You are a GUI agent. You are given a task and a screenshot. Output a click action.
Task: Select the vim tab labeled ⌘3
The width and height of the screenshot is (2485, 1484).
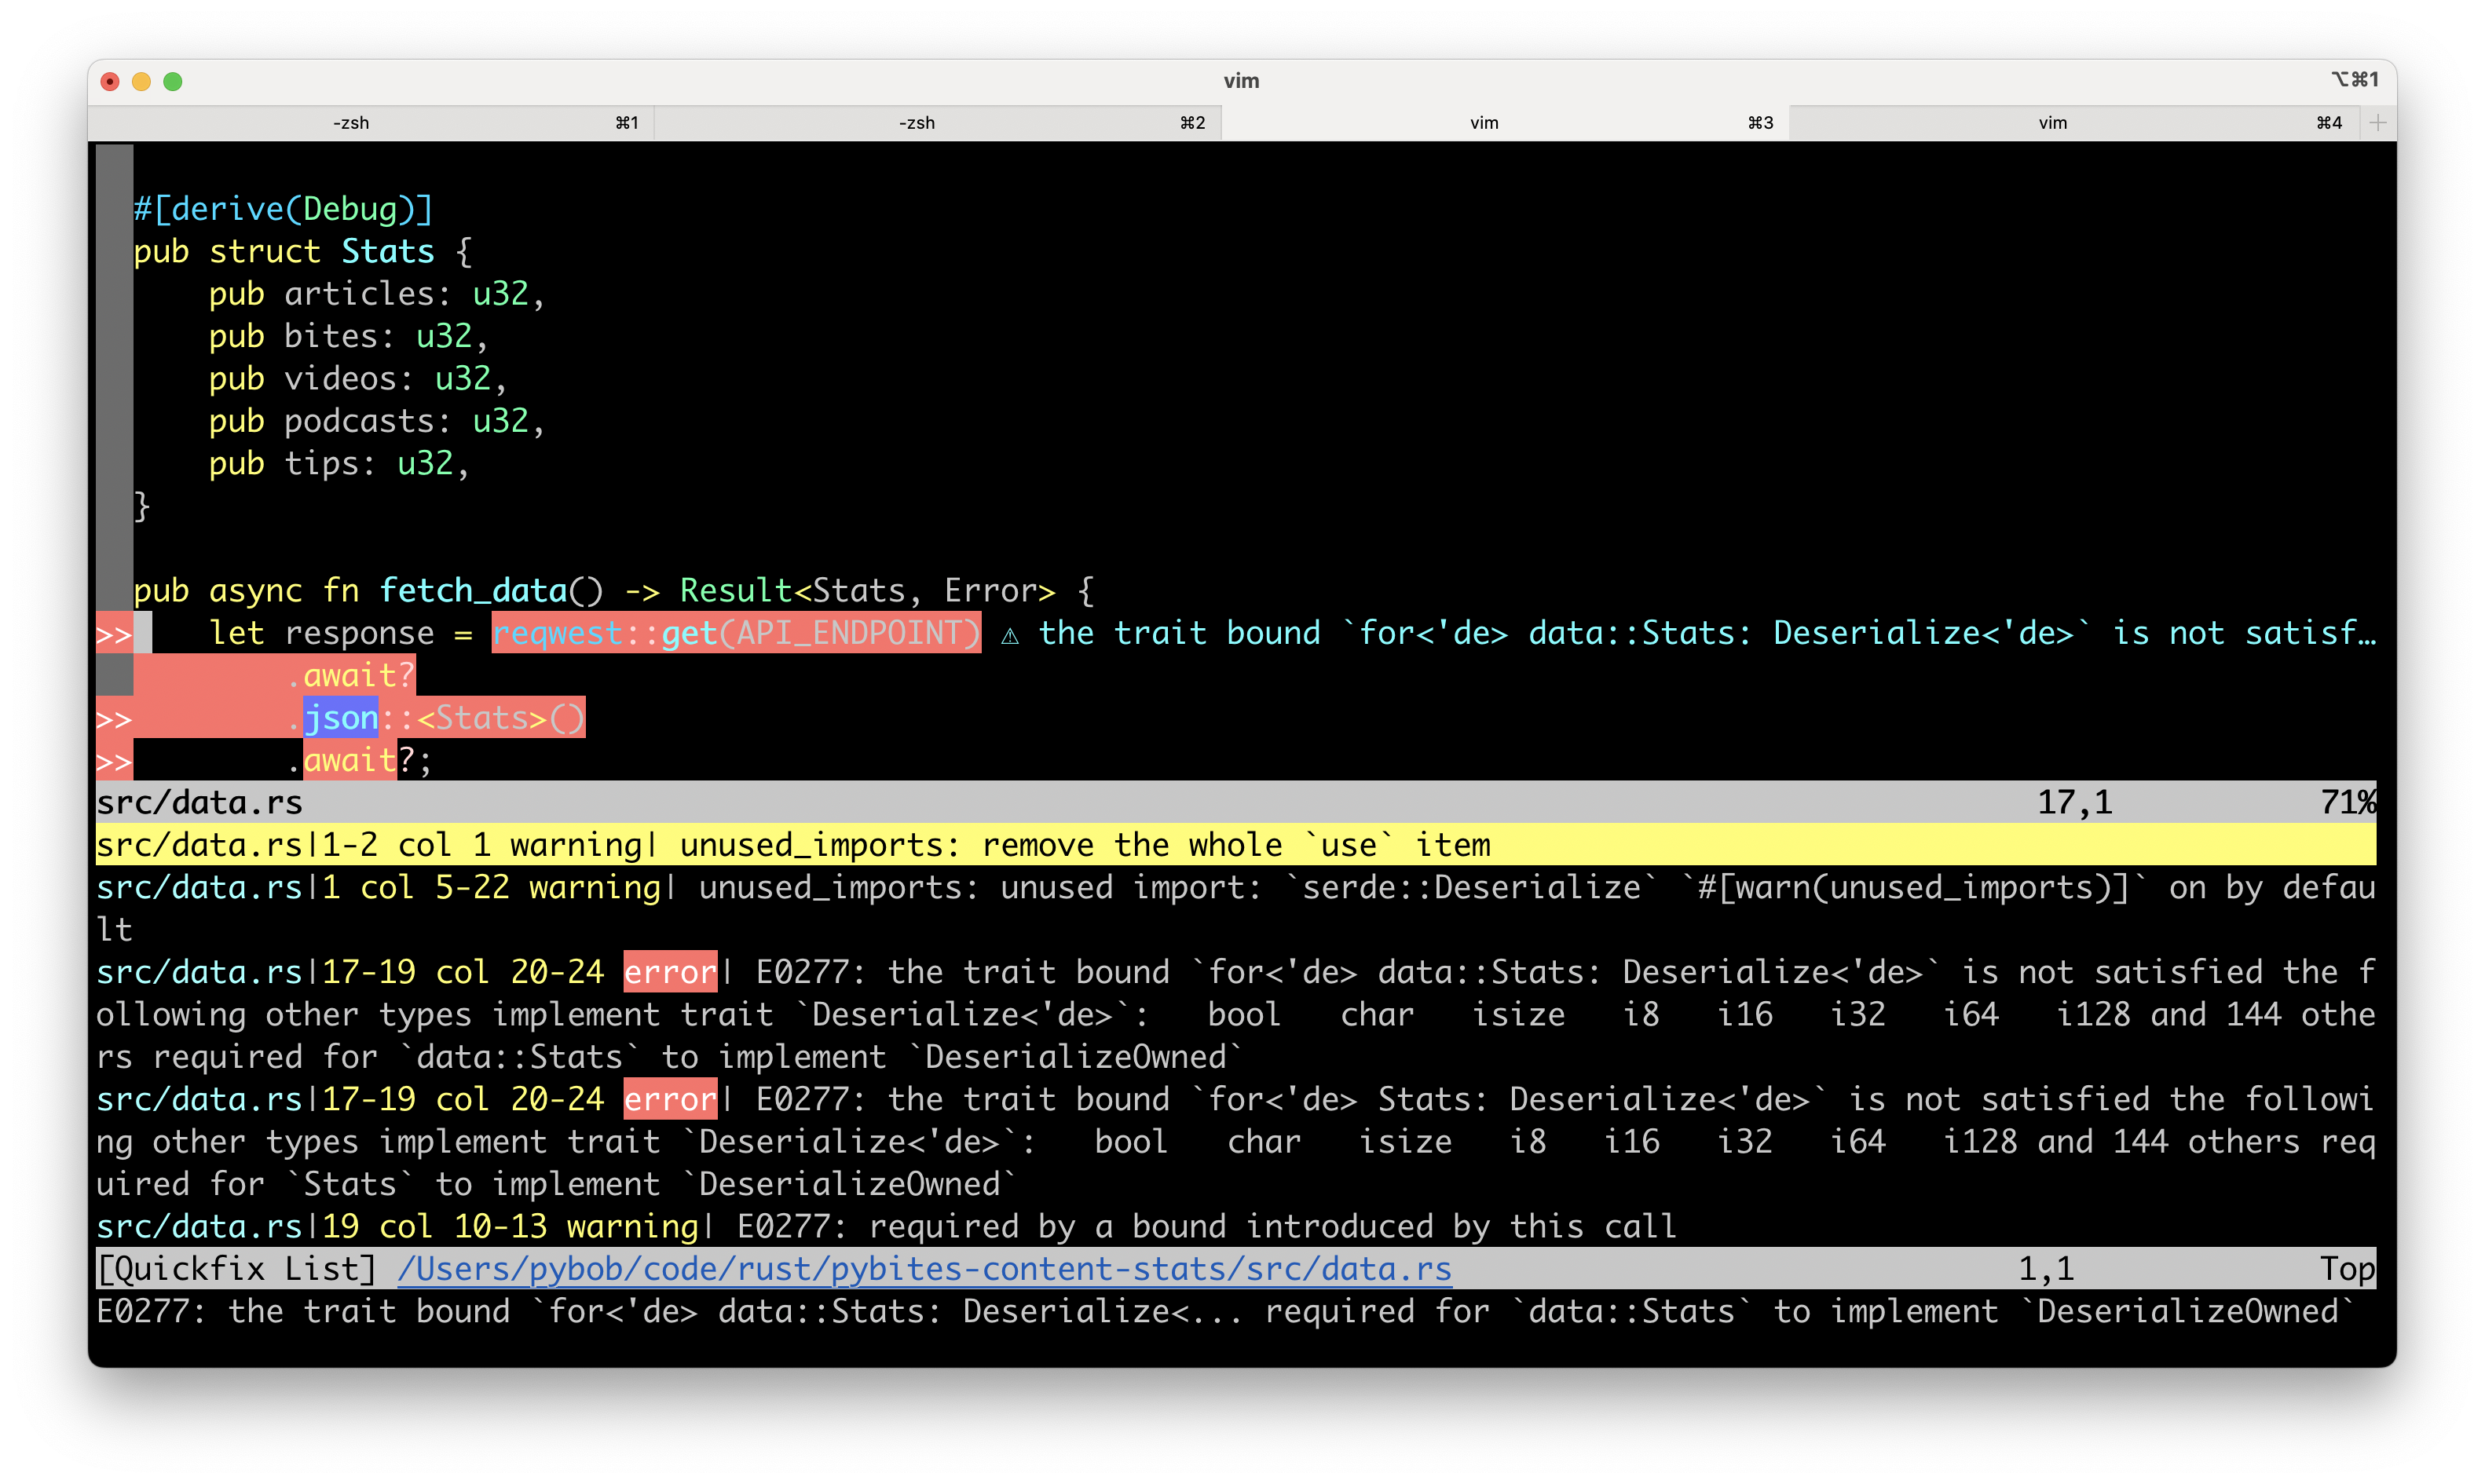pos(1505,122)
